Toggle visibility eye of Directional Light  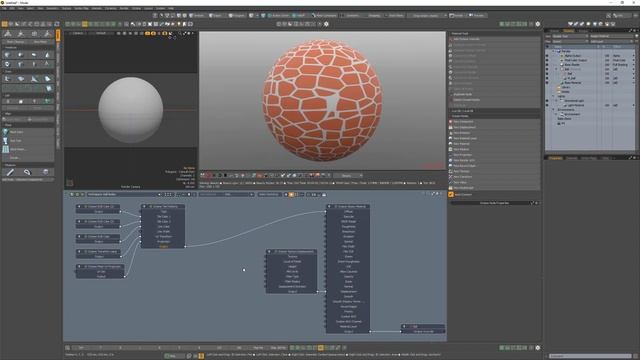547,100
